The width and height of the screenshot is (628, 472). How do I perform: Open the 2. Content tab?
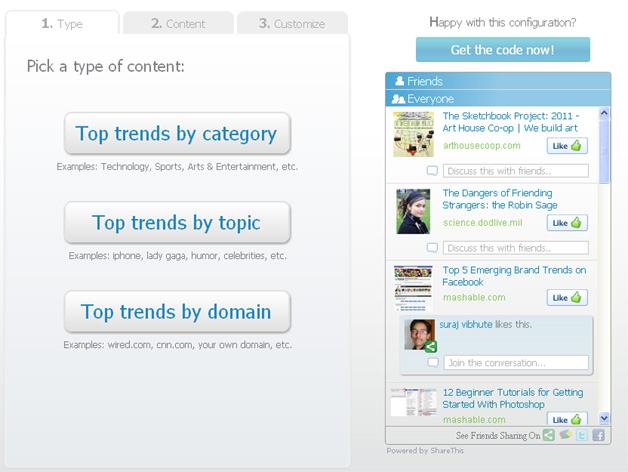pyautogui.click(x=178, y=23)
